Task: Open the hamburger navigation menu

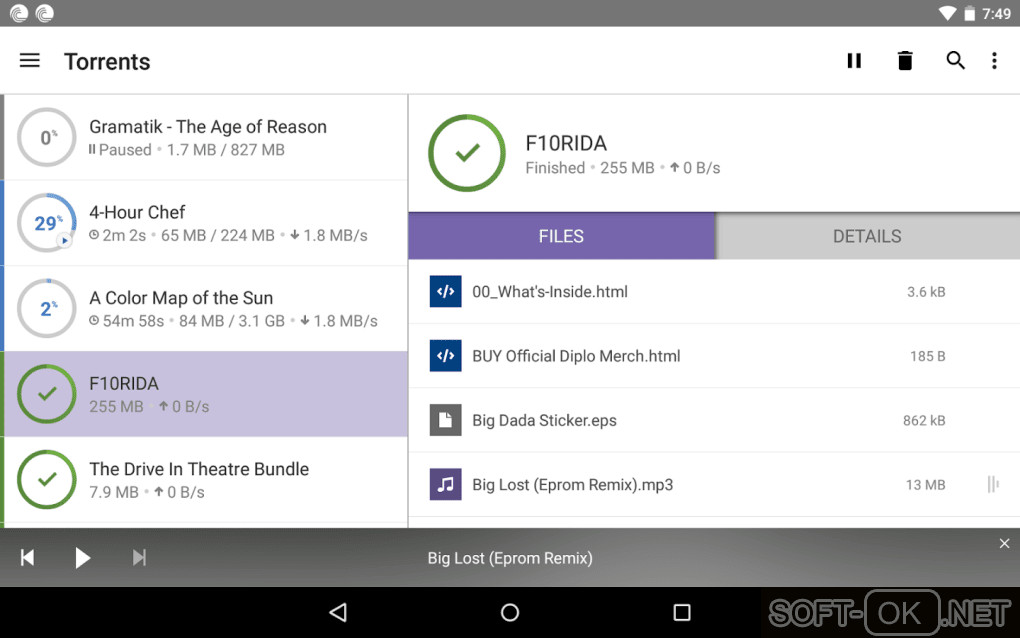Action: click(x=30, y=61)
